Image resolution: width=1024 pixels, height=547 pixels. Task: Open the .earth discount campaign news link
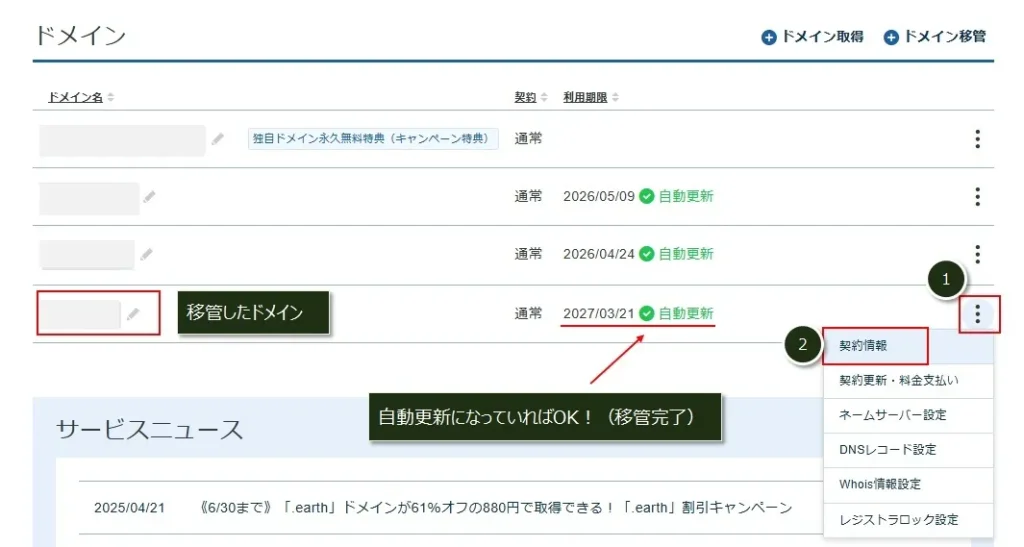(x=496, y=508)
